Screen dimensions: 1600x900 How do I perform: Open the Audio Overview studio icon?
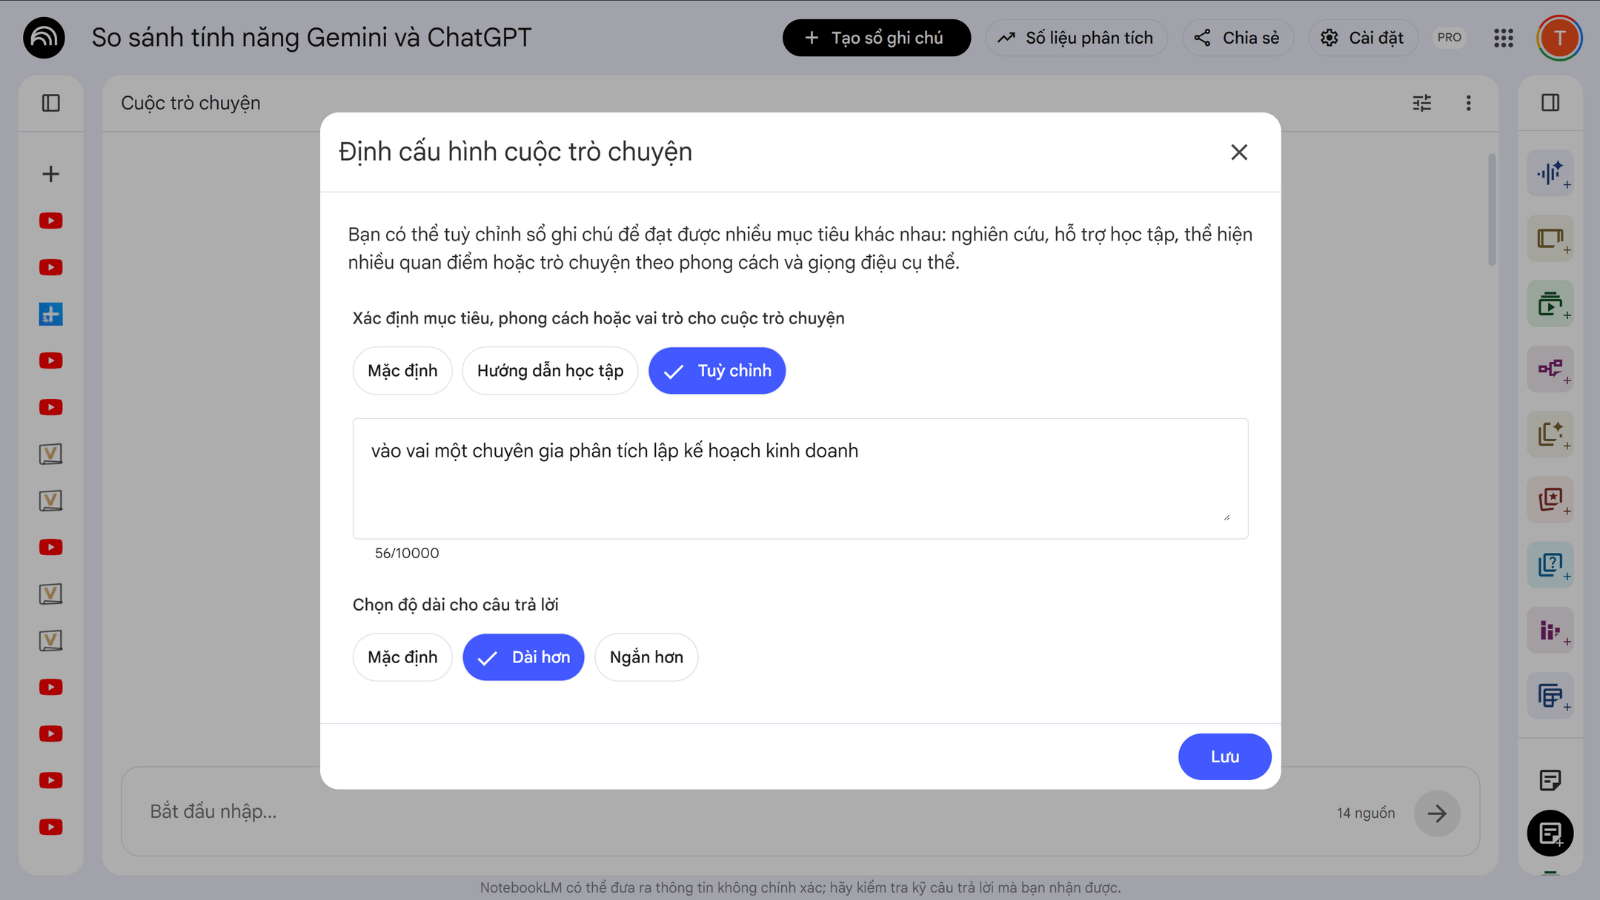pos(1550,174)
